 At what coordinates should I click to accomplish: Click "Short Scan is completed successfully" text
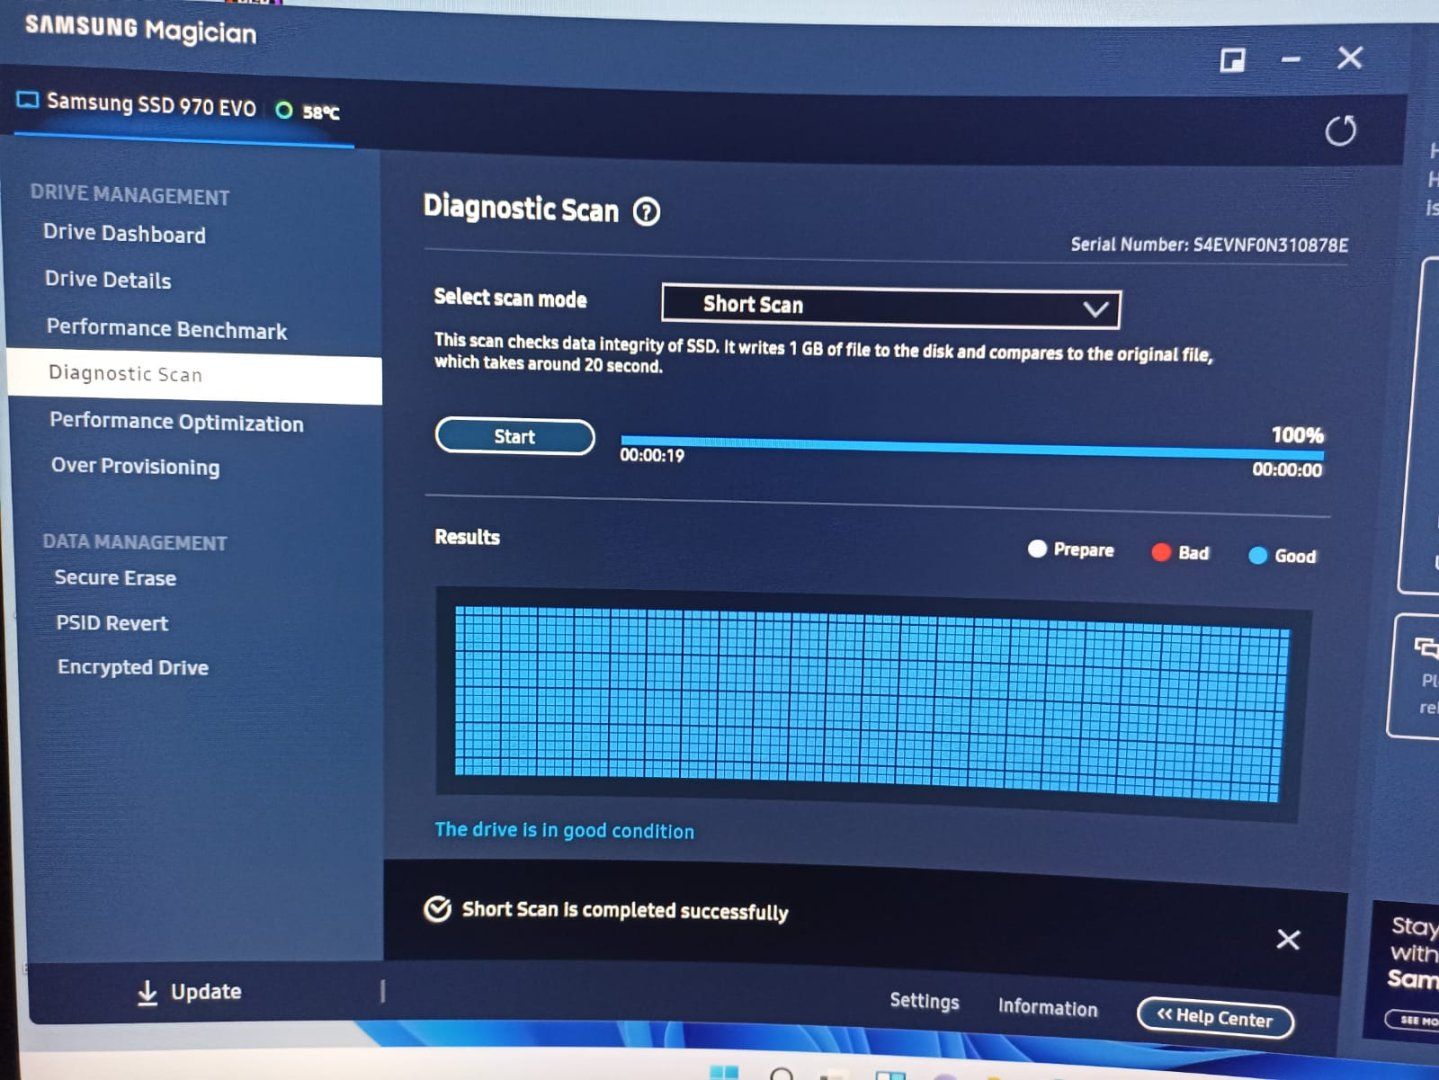coord(625,911)
